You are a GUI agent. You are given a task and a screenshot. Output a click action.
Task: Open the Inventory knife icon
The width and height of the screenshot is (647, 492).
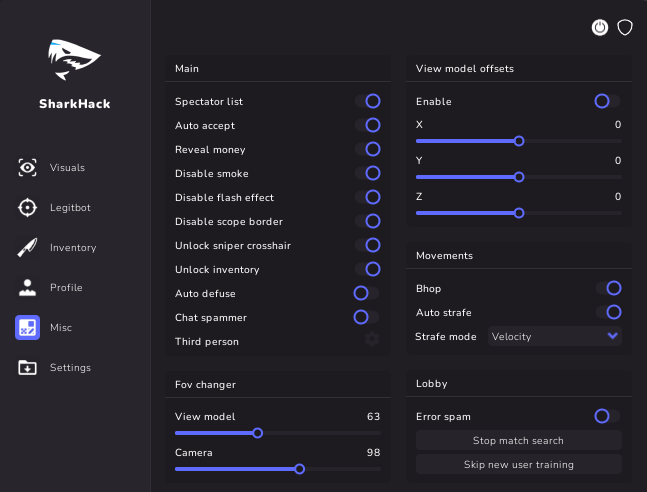(x=28, y=248)
